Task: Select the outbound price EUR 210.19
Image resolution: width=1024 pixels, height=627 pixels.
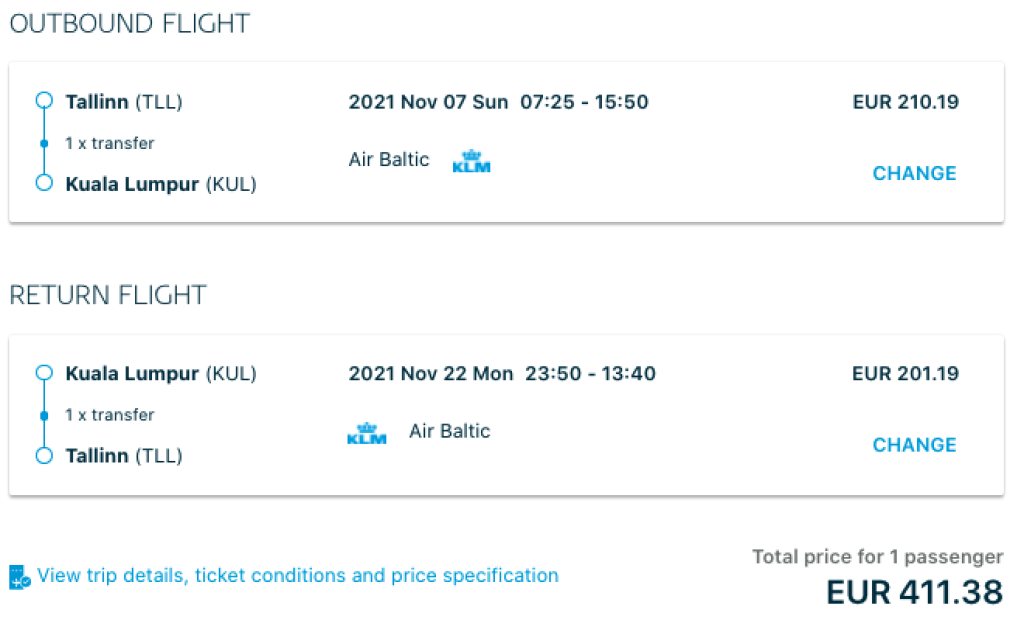Action: 905,101
